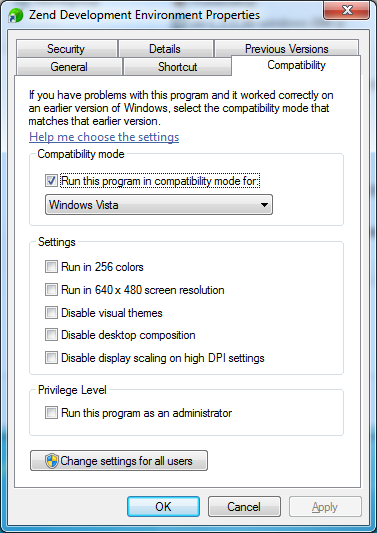Uncheck Run in compatibility mode checkbox
Screen dimensions: 377x533
pos(51,180)
